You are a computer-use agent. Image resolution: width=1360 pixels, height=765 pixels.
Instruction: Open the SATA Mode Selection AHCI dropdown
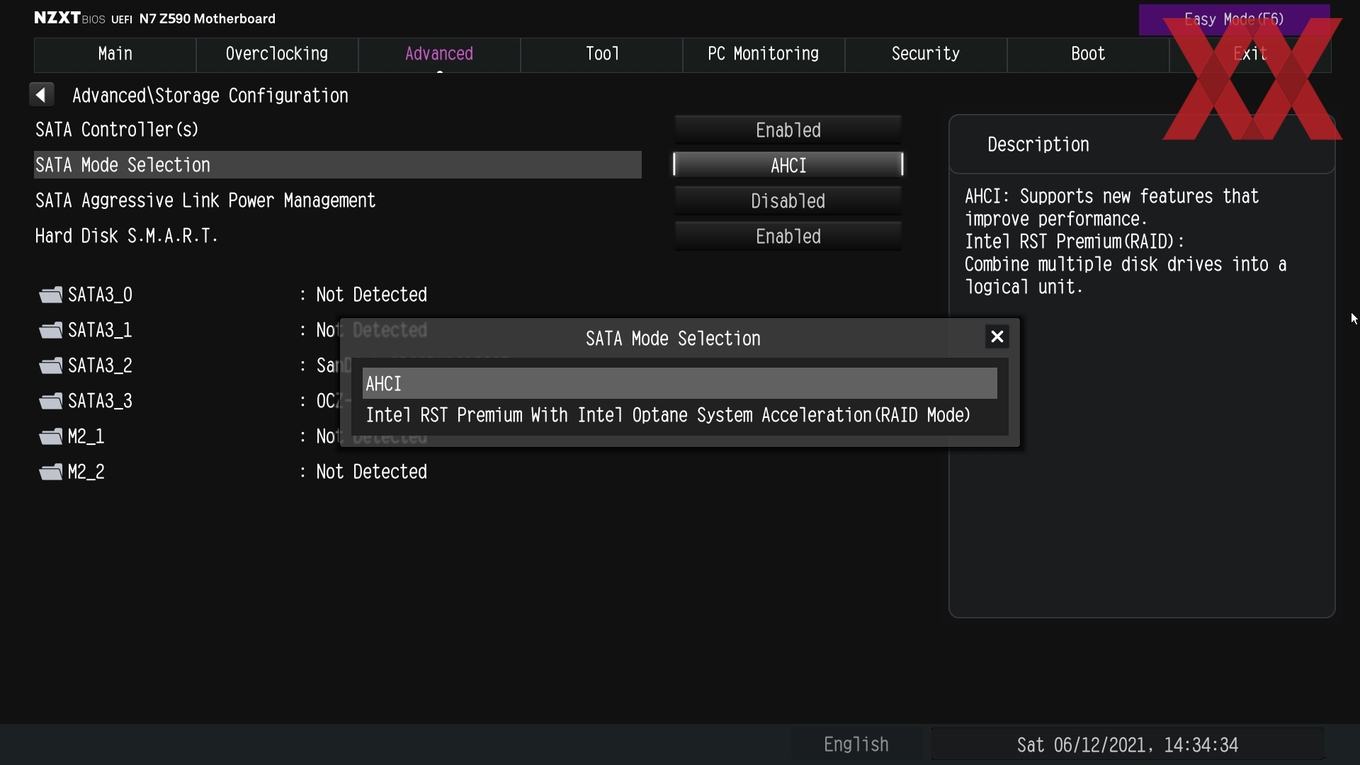click(788, 165)
